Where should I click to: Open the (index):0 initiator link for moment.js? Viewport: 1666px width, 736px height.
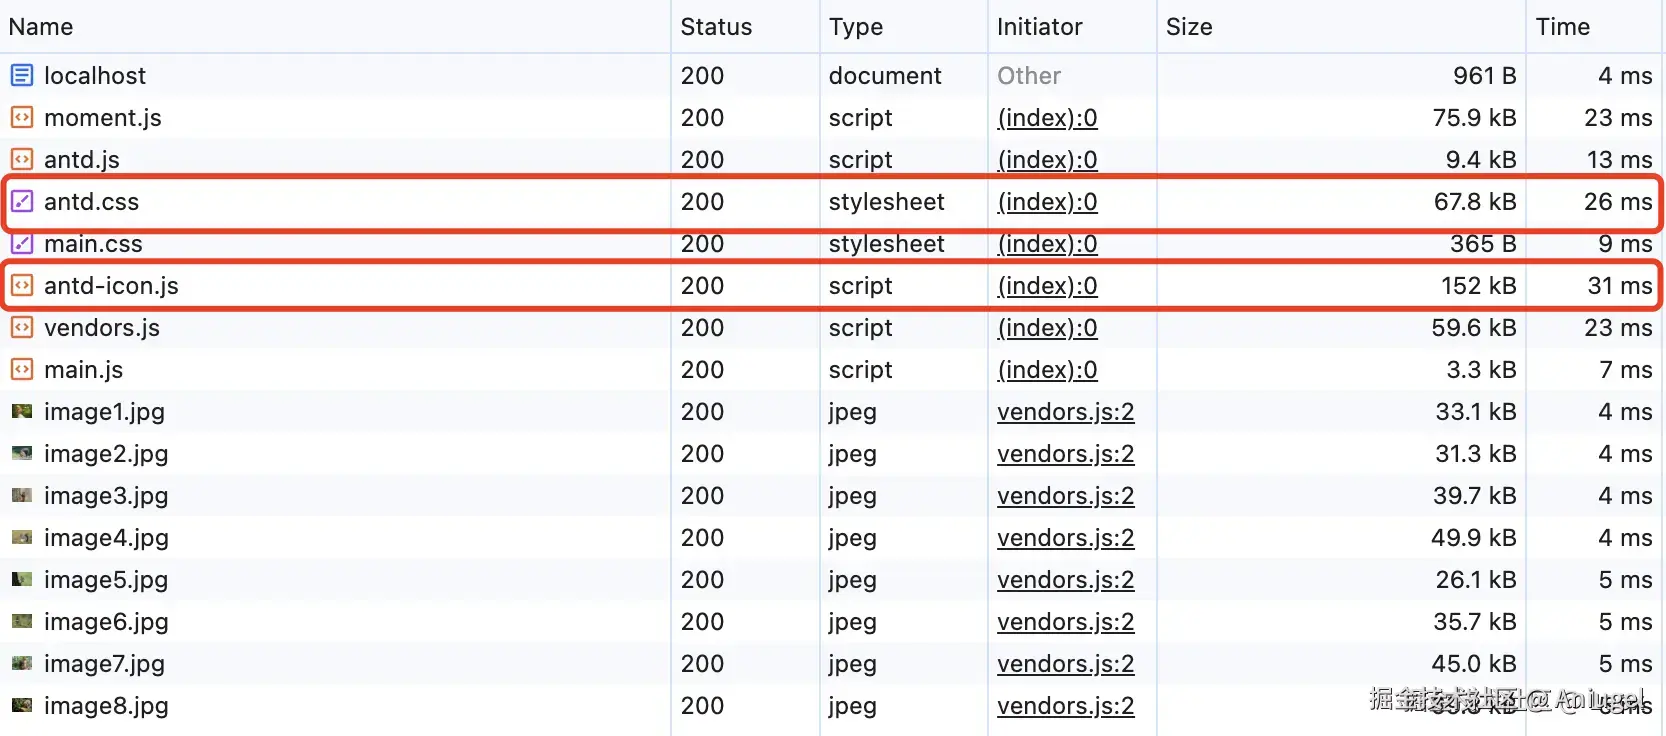[1047, 118]
